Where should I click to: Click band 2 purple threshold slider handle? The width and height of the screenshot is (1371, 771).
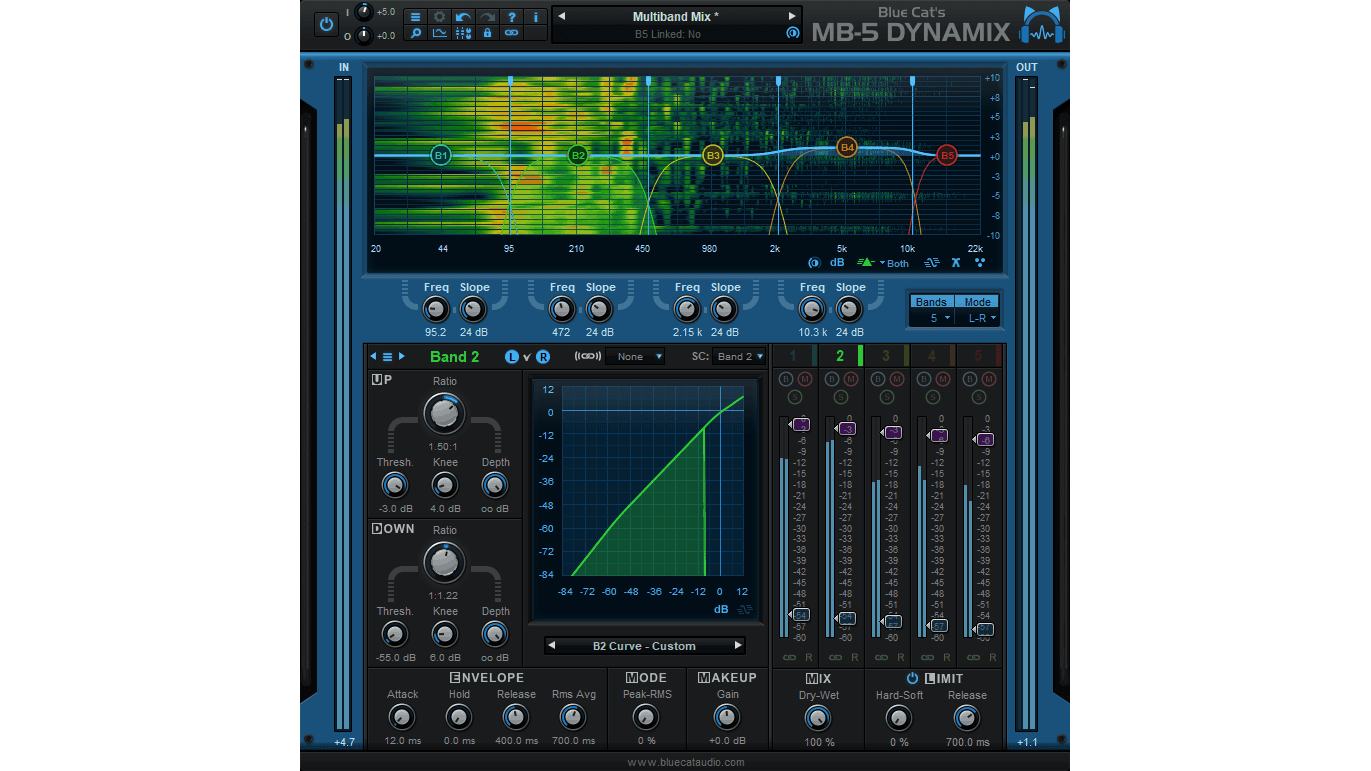point(846,429)
